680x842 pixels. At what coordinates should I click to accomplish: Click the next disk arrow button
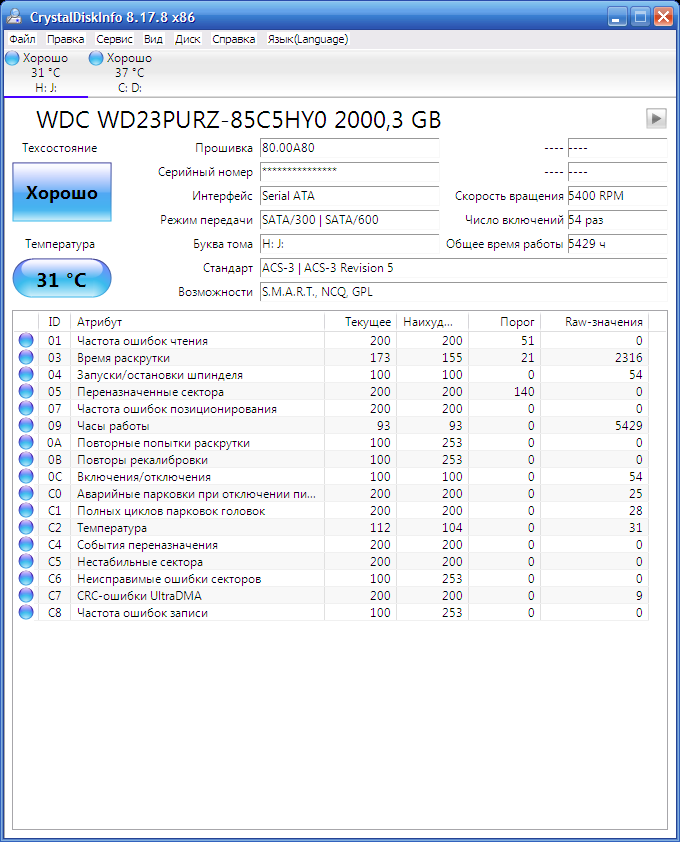tap(656, 119)
